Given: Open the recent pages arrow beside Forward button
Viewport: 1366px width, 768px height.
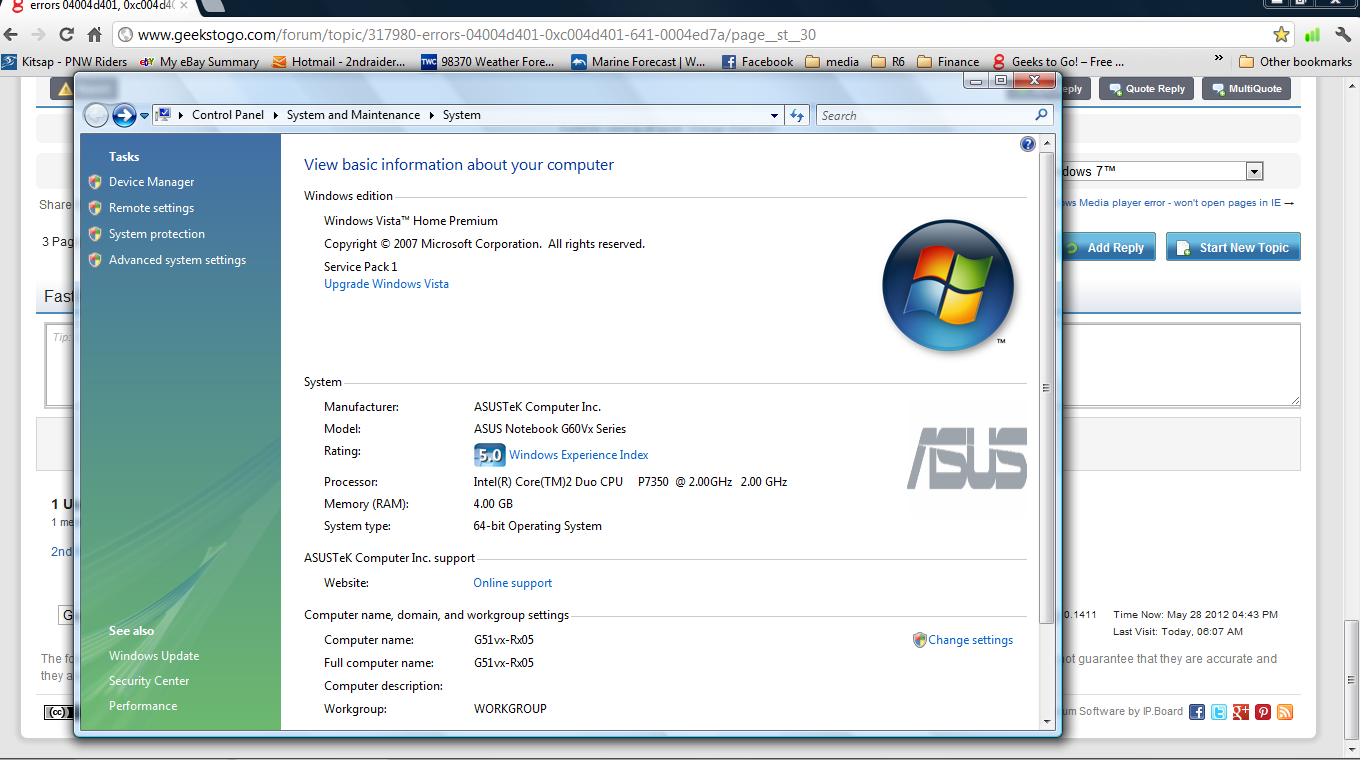Looking at the screenshot, I should (144, 116).
